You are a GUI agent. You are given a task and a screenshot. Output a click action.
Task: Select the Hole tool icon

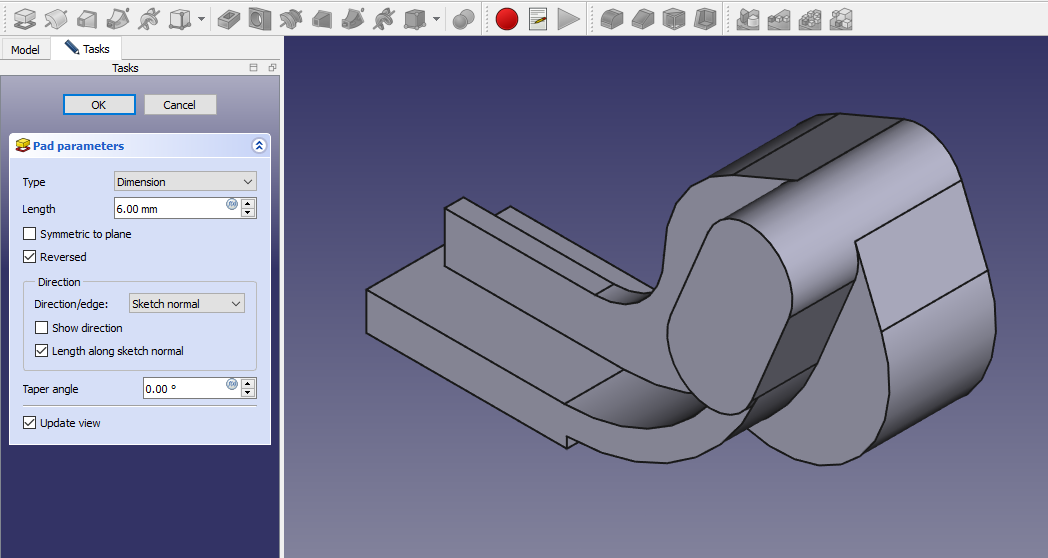point(259,18)
